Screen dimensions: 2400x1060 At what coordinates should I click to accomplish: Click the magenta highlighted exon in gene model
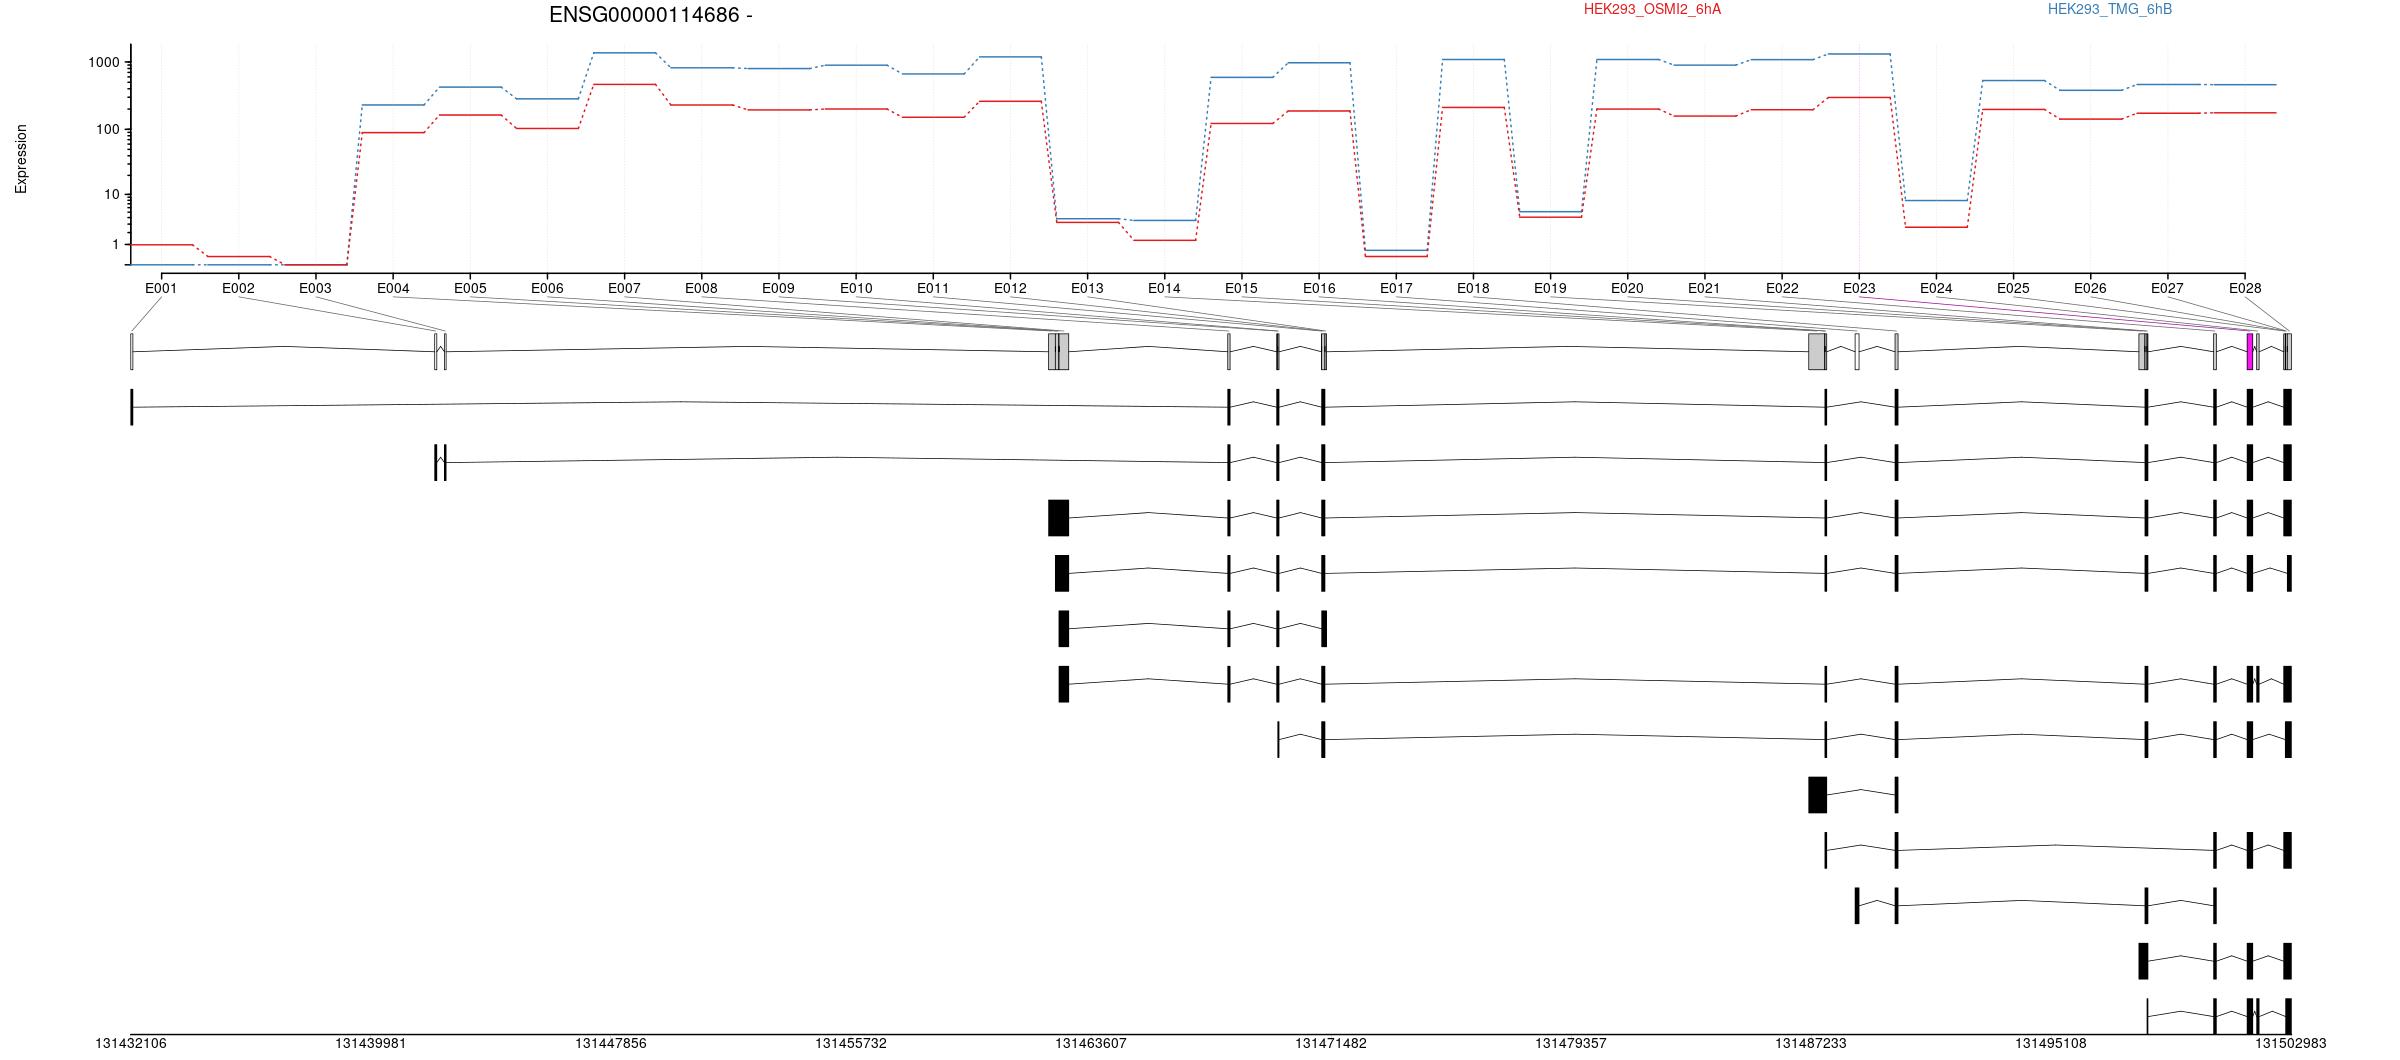click(x=2250, y=351)
